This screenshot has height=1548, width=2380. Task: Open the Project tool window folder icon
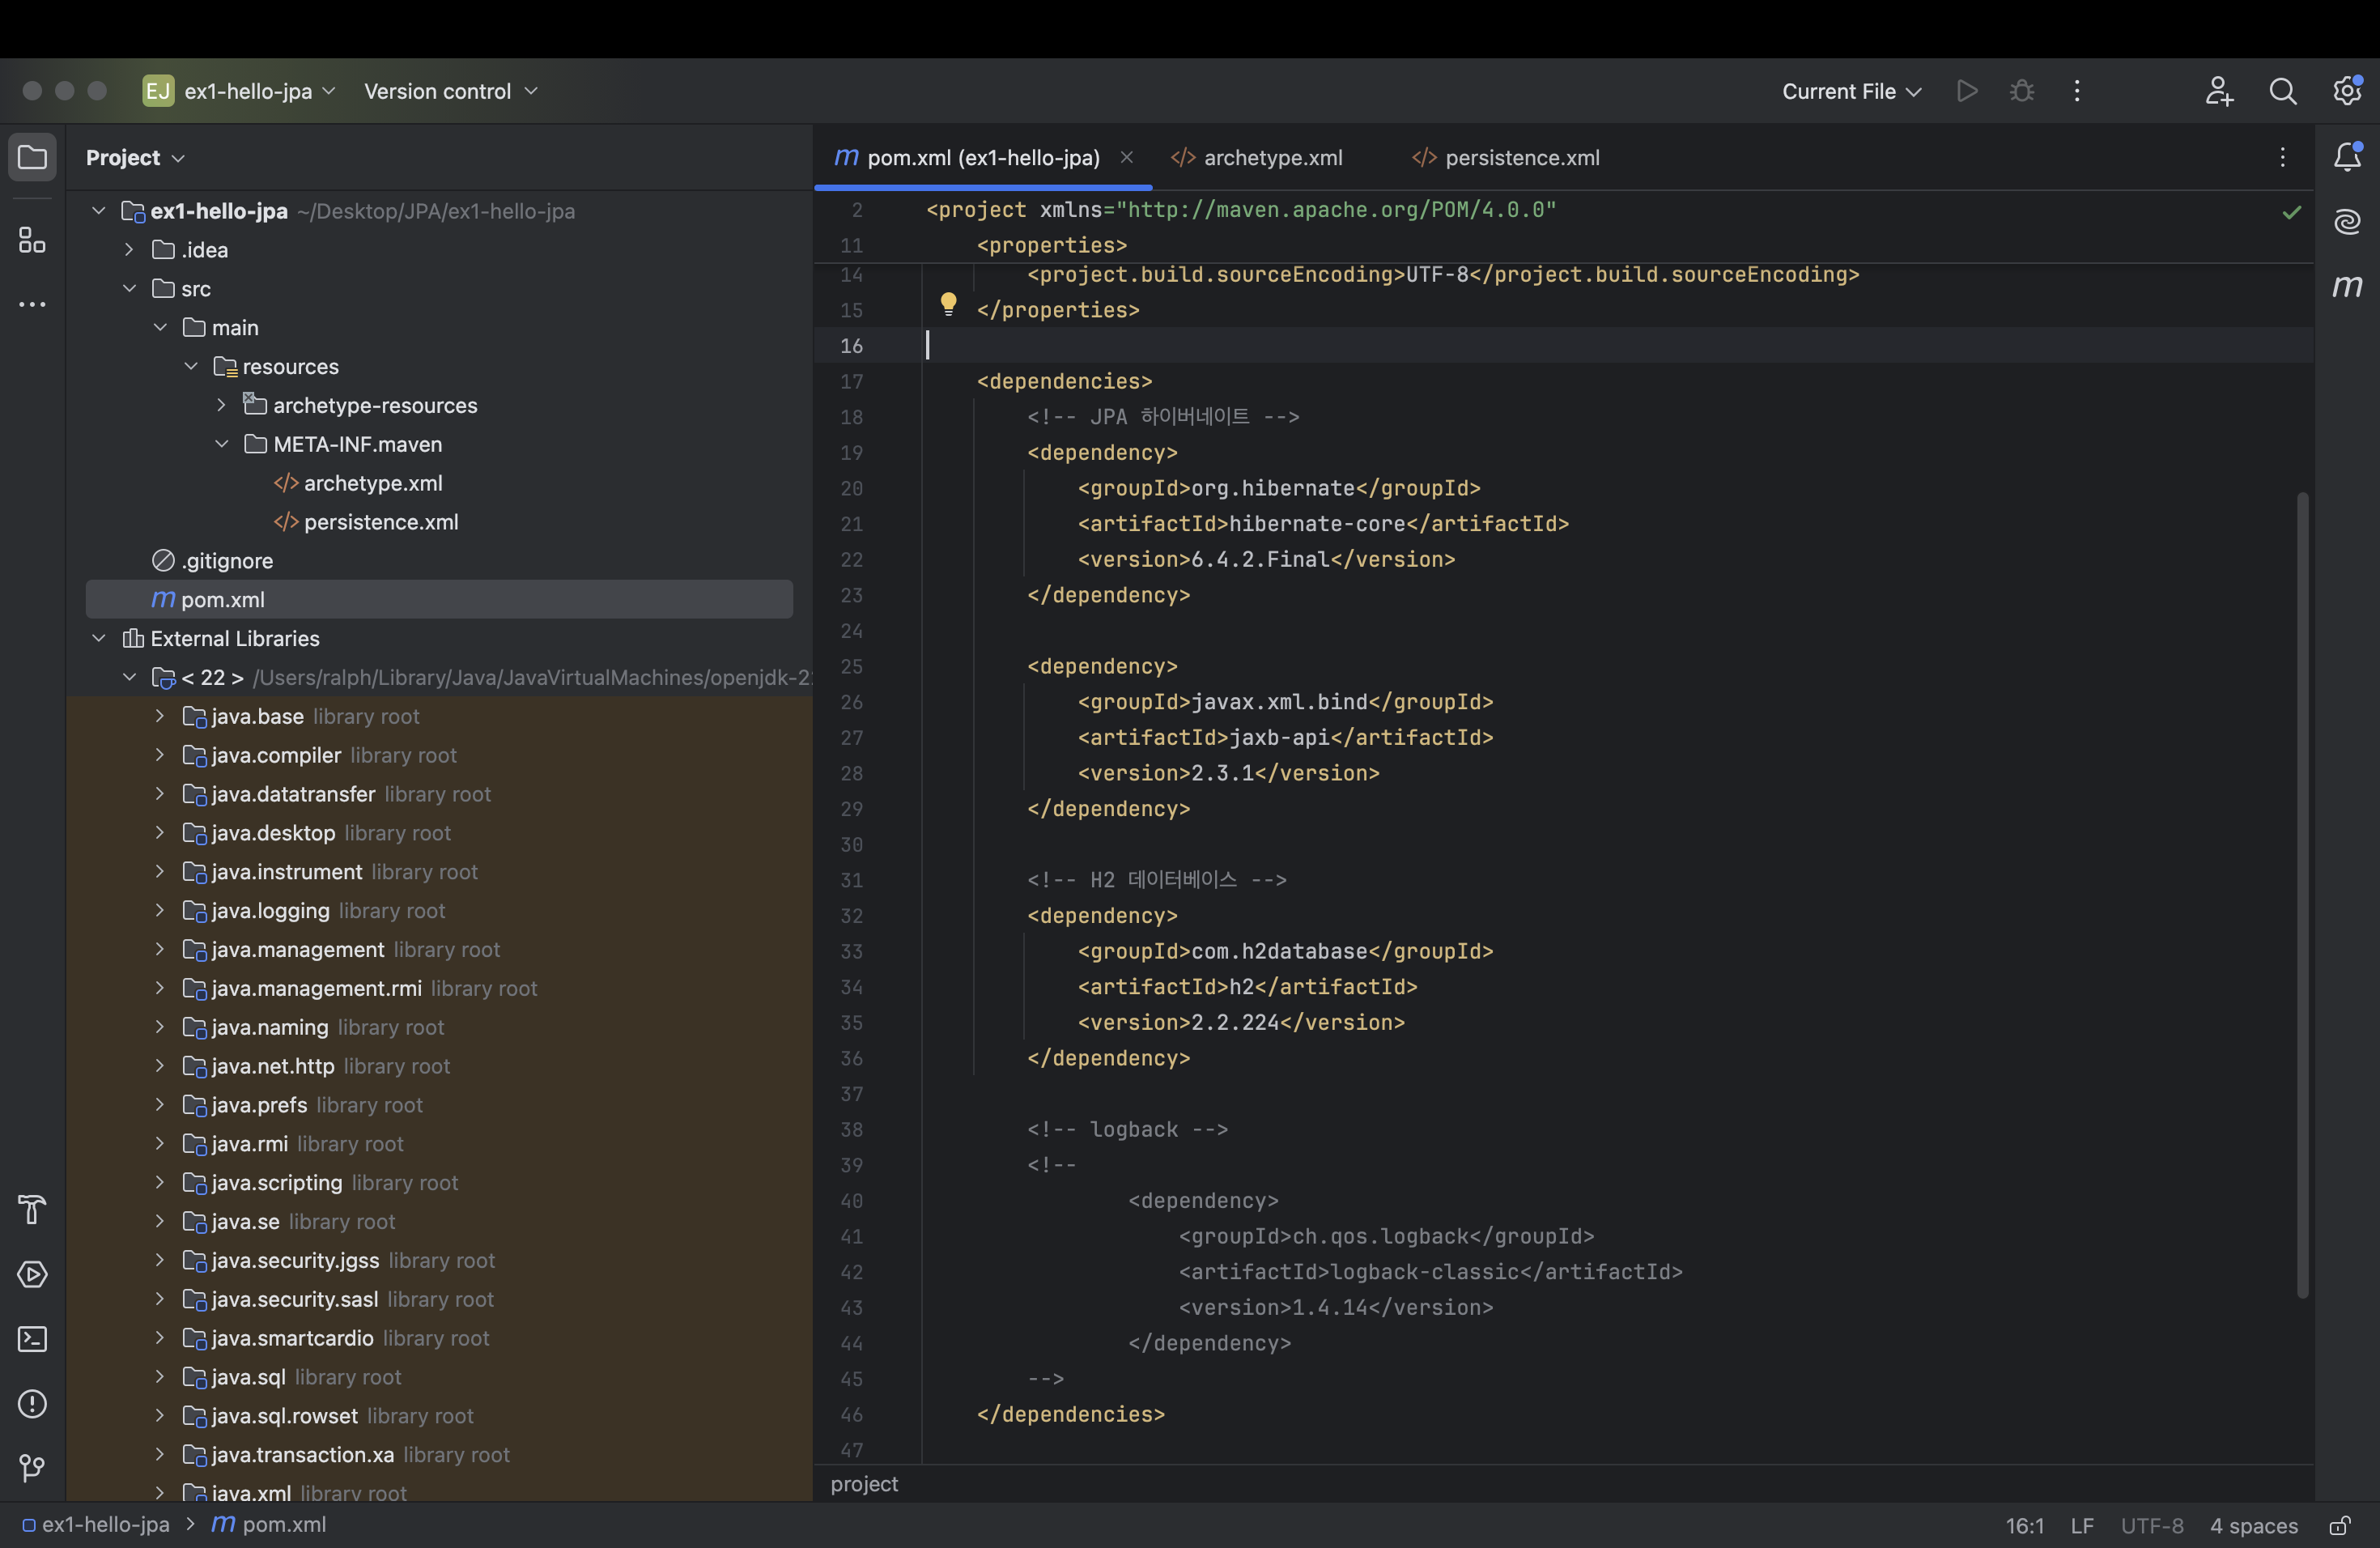(32, 157)
